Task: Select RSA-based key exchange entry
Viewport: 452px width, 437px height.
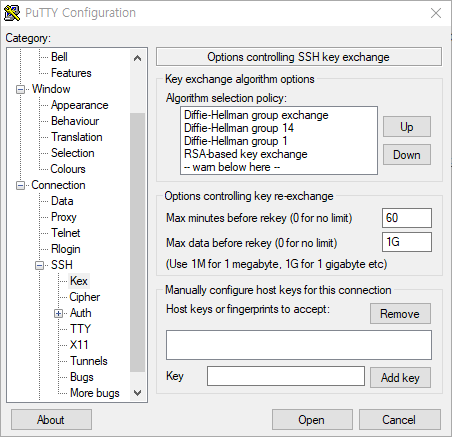Action: pyautogui.click(x=246, y=154)
